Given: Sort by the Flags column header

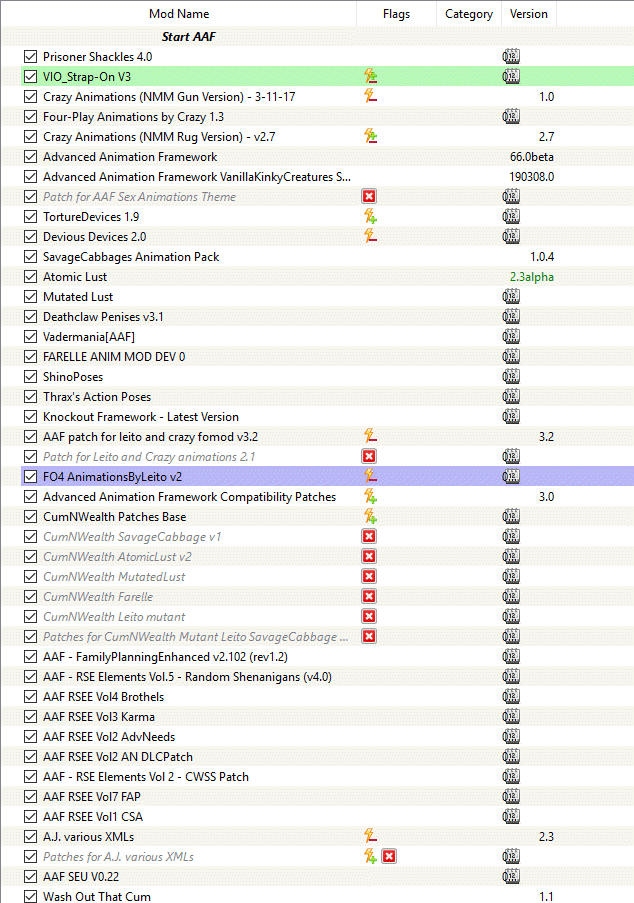Looking at the screenshot, I should [x=396, y=14].
